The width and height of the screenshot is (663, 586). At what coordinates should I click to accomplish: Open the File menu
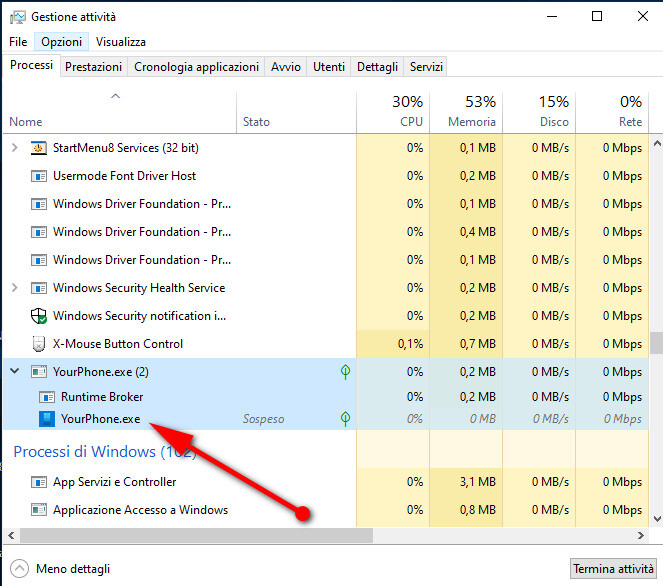tap(18, 42)
